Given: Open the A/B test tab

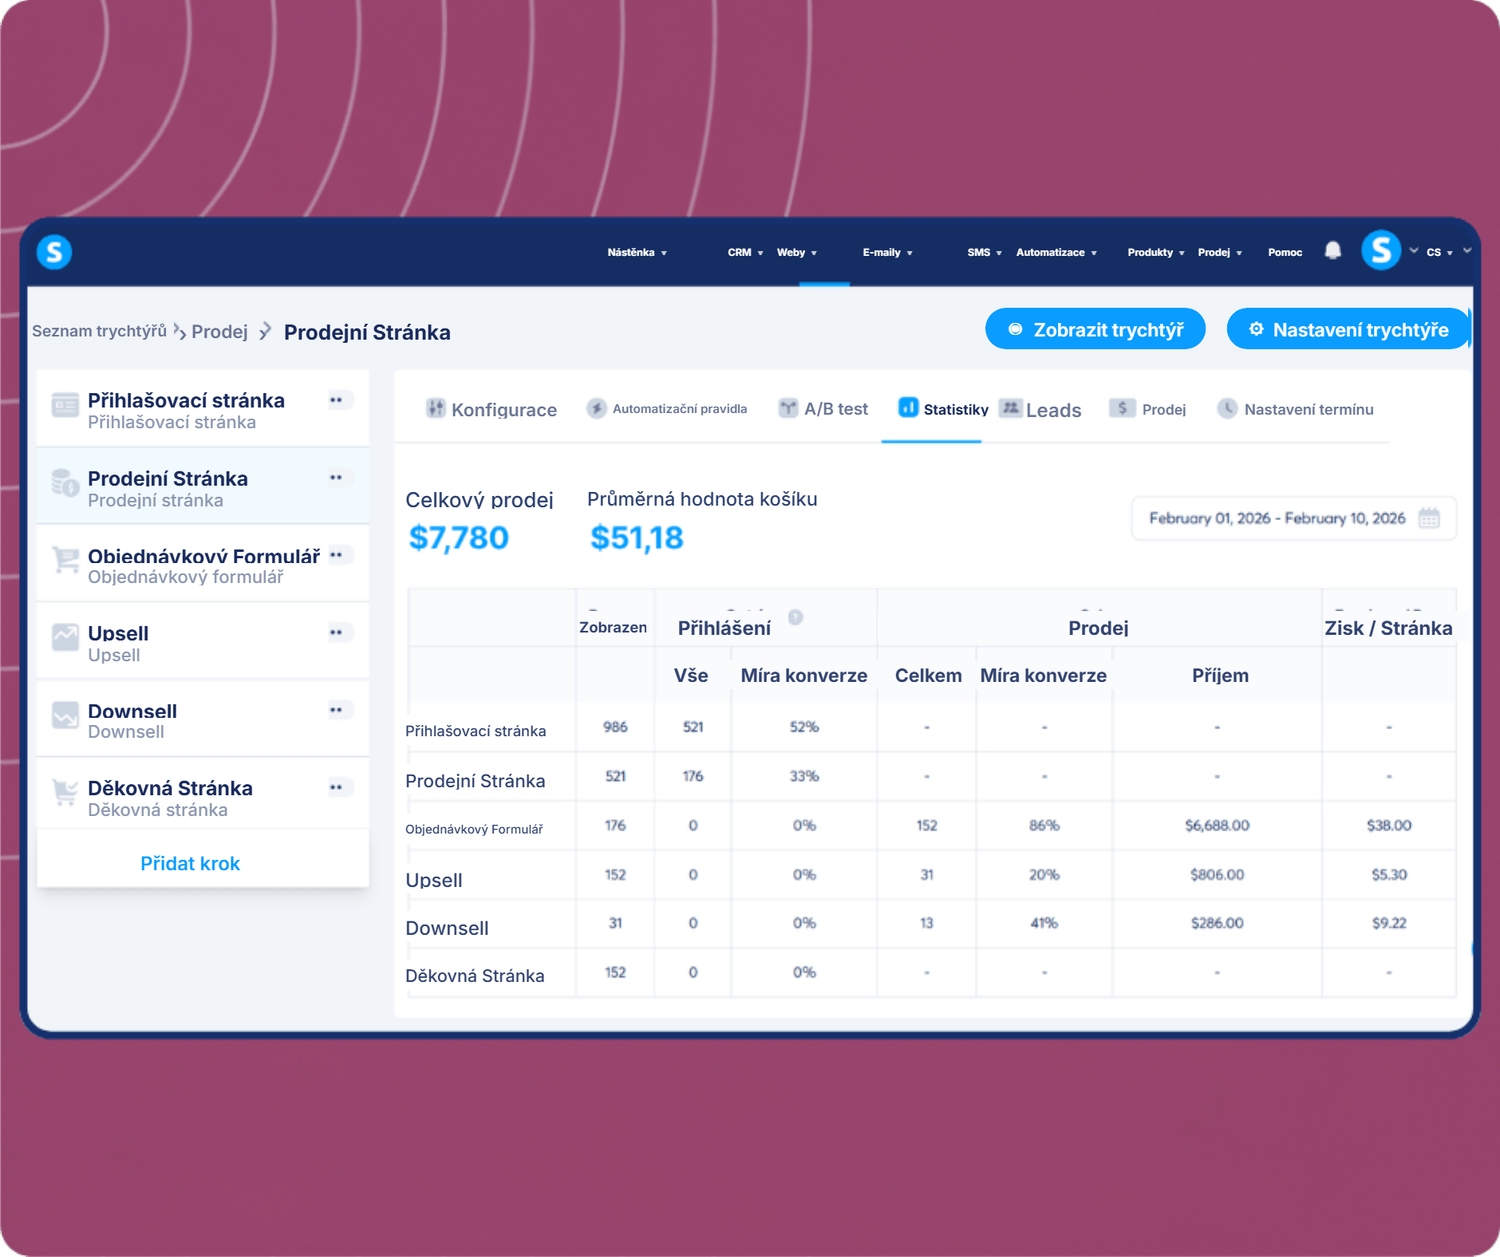Looking at the screenshot, I should coord(823,409).
